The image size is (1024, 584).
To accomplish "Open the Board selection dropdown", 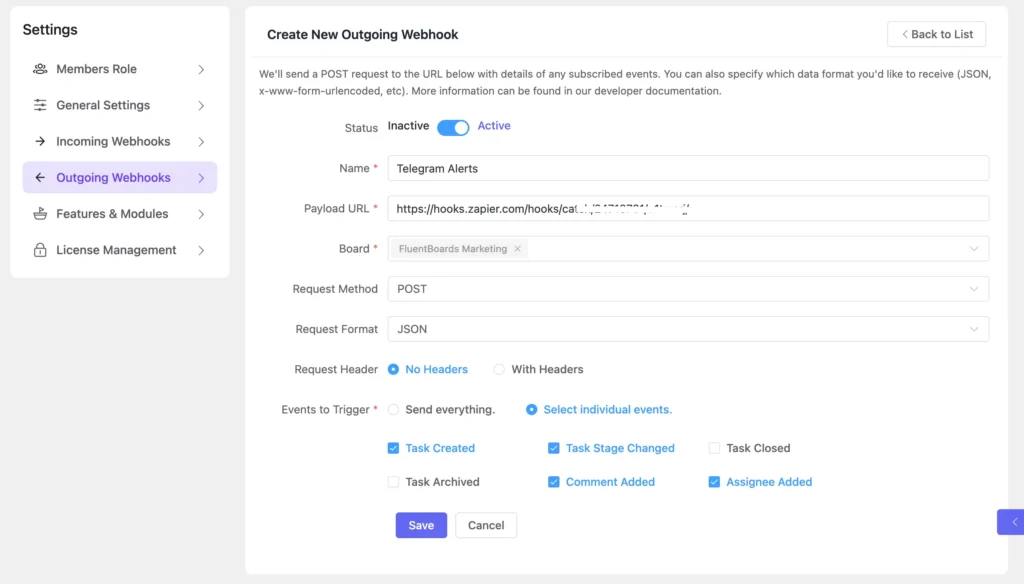I will [x=750, y=249].
